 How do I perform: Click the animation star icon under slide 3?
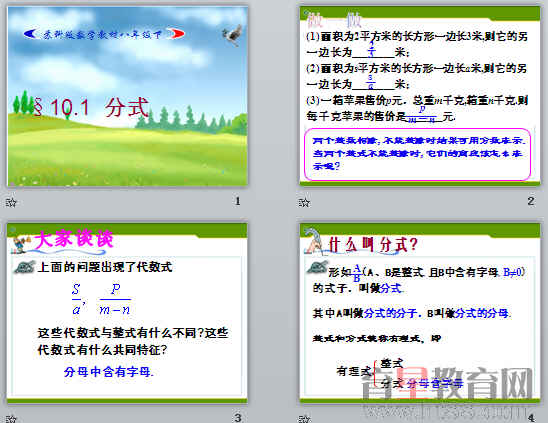[x=11, y=418]
